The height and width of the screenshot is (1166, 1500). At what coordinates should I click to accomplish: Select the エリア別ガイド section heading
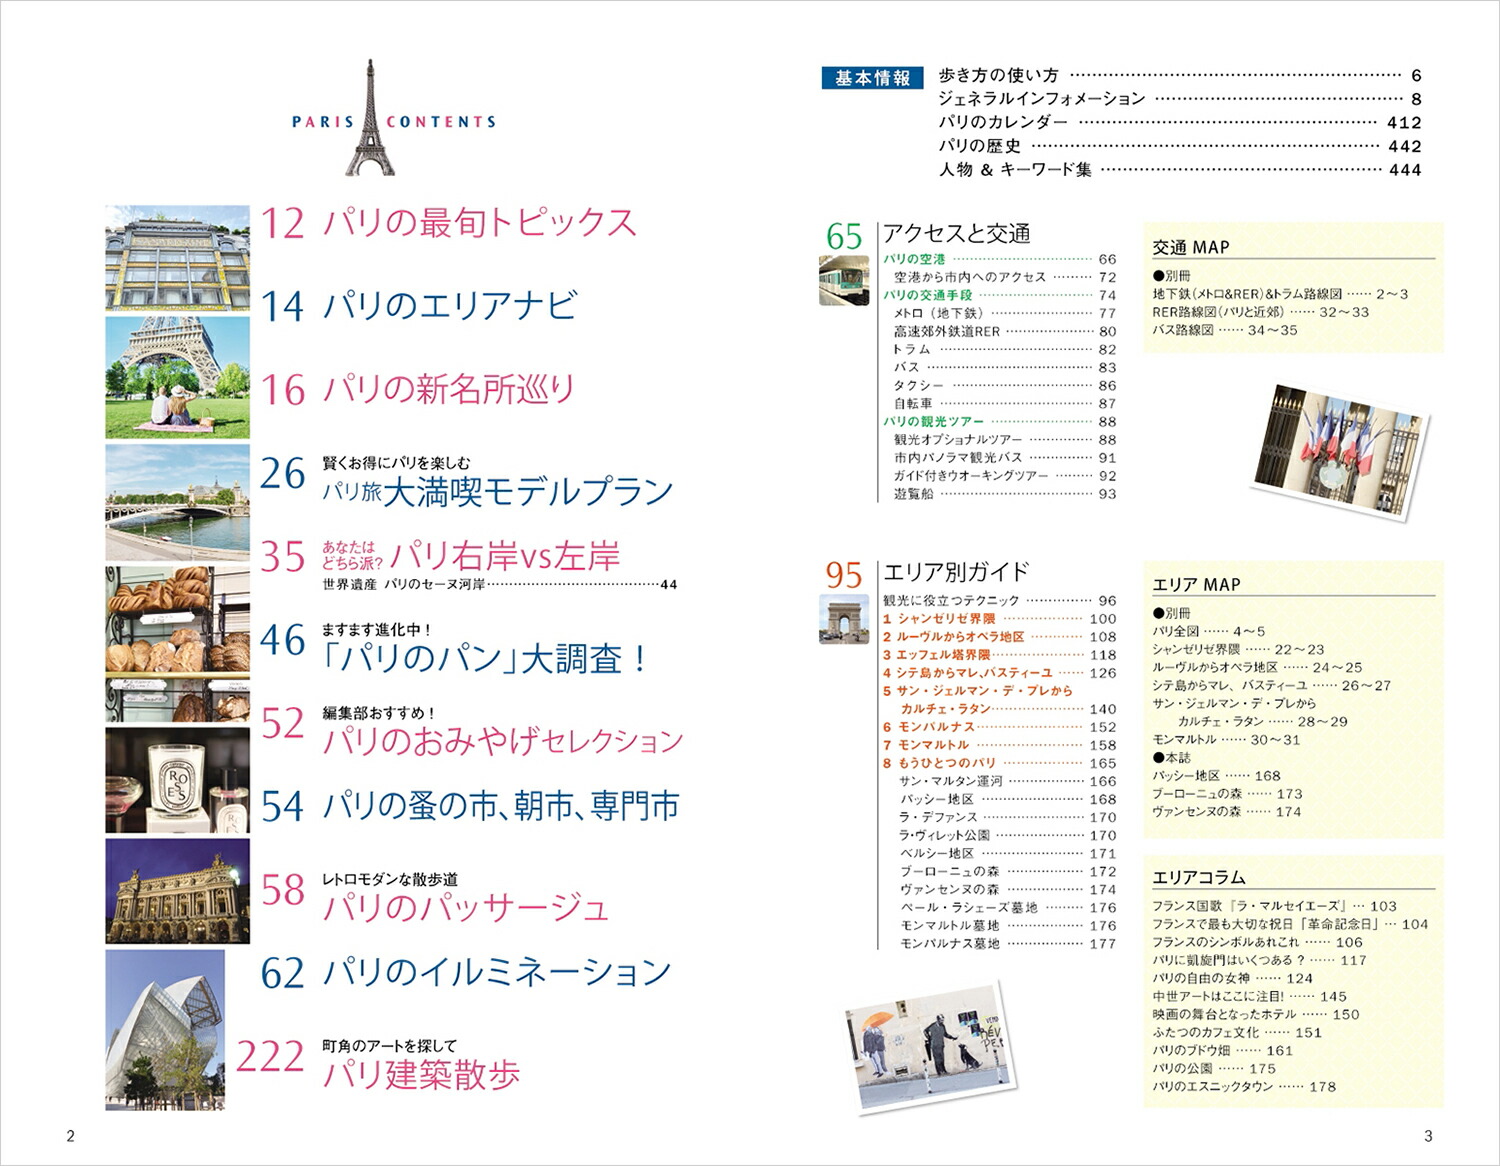click(955, 572)
